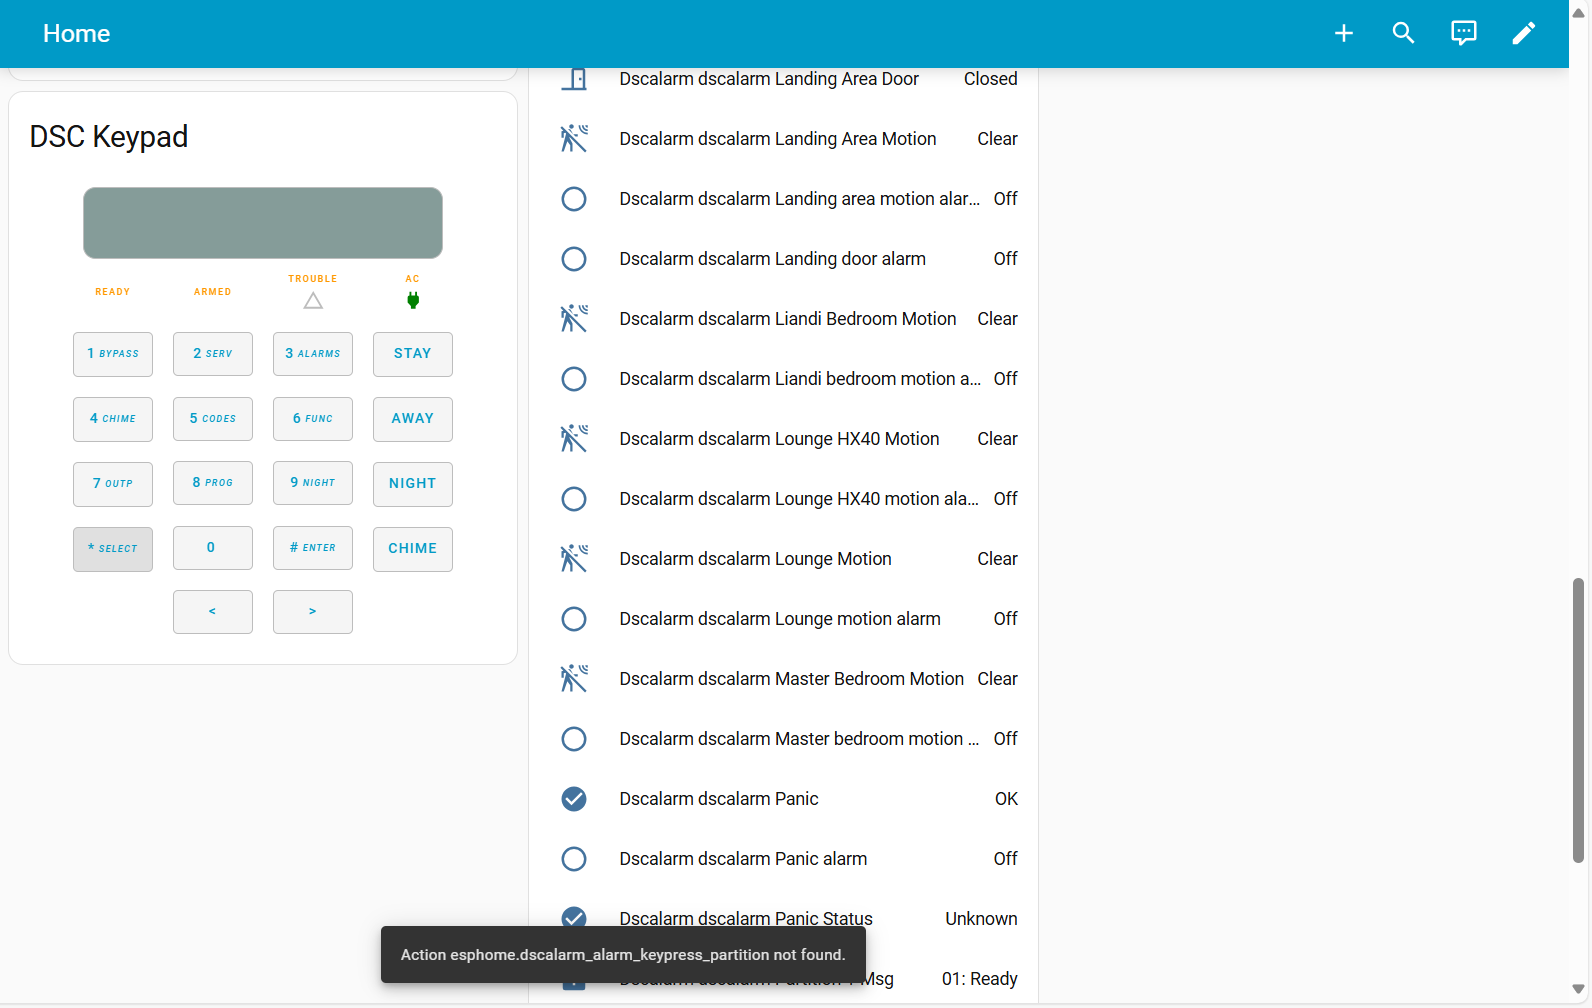Click the 'Dscalarm dscalarm Lounge Motion' text
Image resolution: width=1592 pixels, height=1008 pixels.
(x=755, y=559)
